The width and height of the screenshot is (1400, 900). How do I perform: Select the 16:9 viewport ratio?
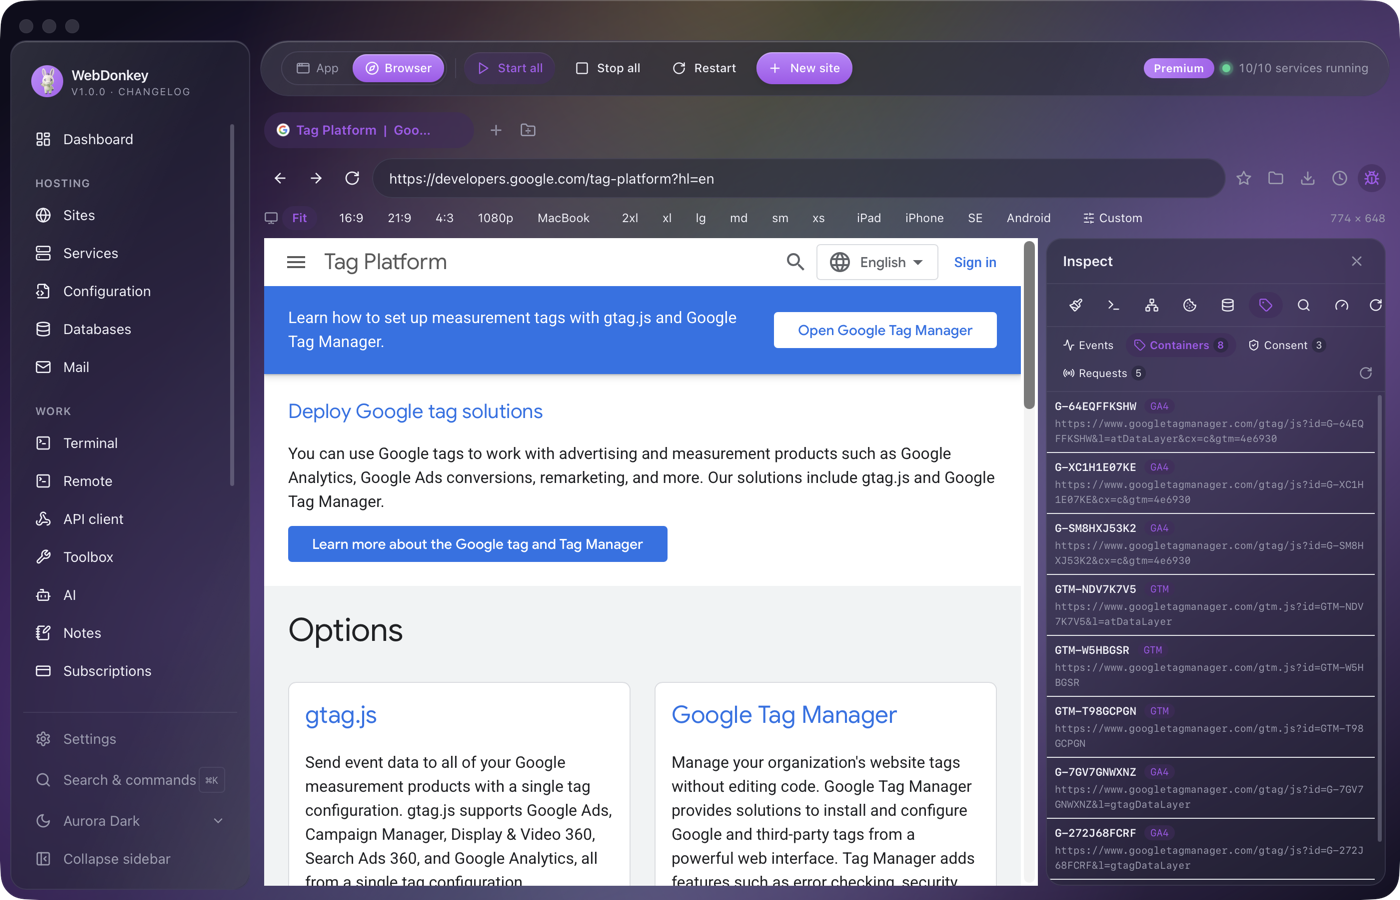click(x=351, y=218)
